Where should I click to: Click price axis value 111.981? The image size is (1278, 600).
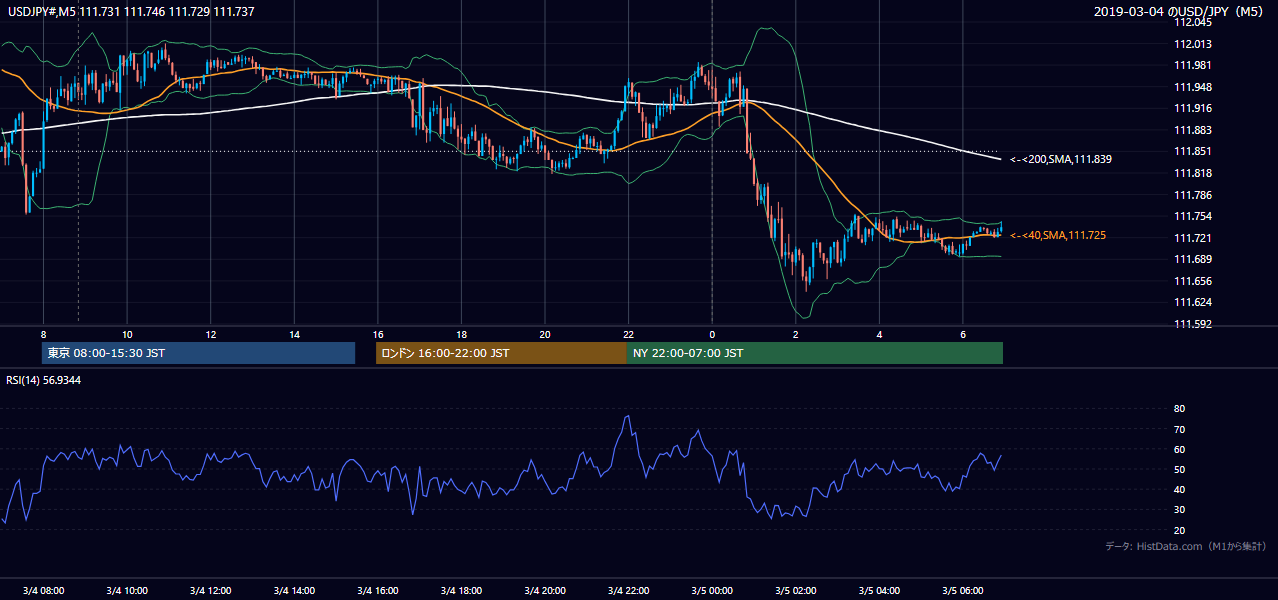(1194, 66)
